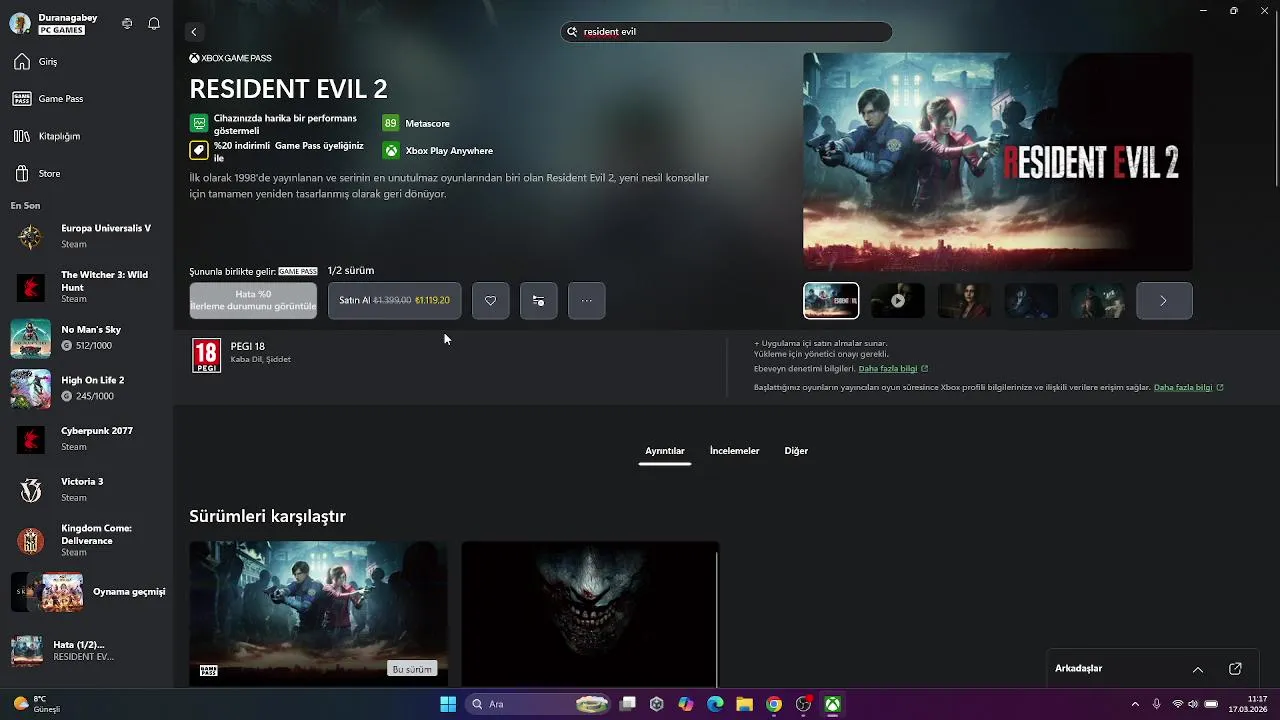Click the Xbox app taskbar icon
This screenshot has width=1280, height=720.
point(832,704)
